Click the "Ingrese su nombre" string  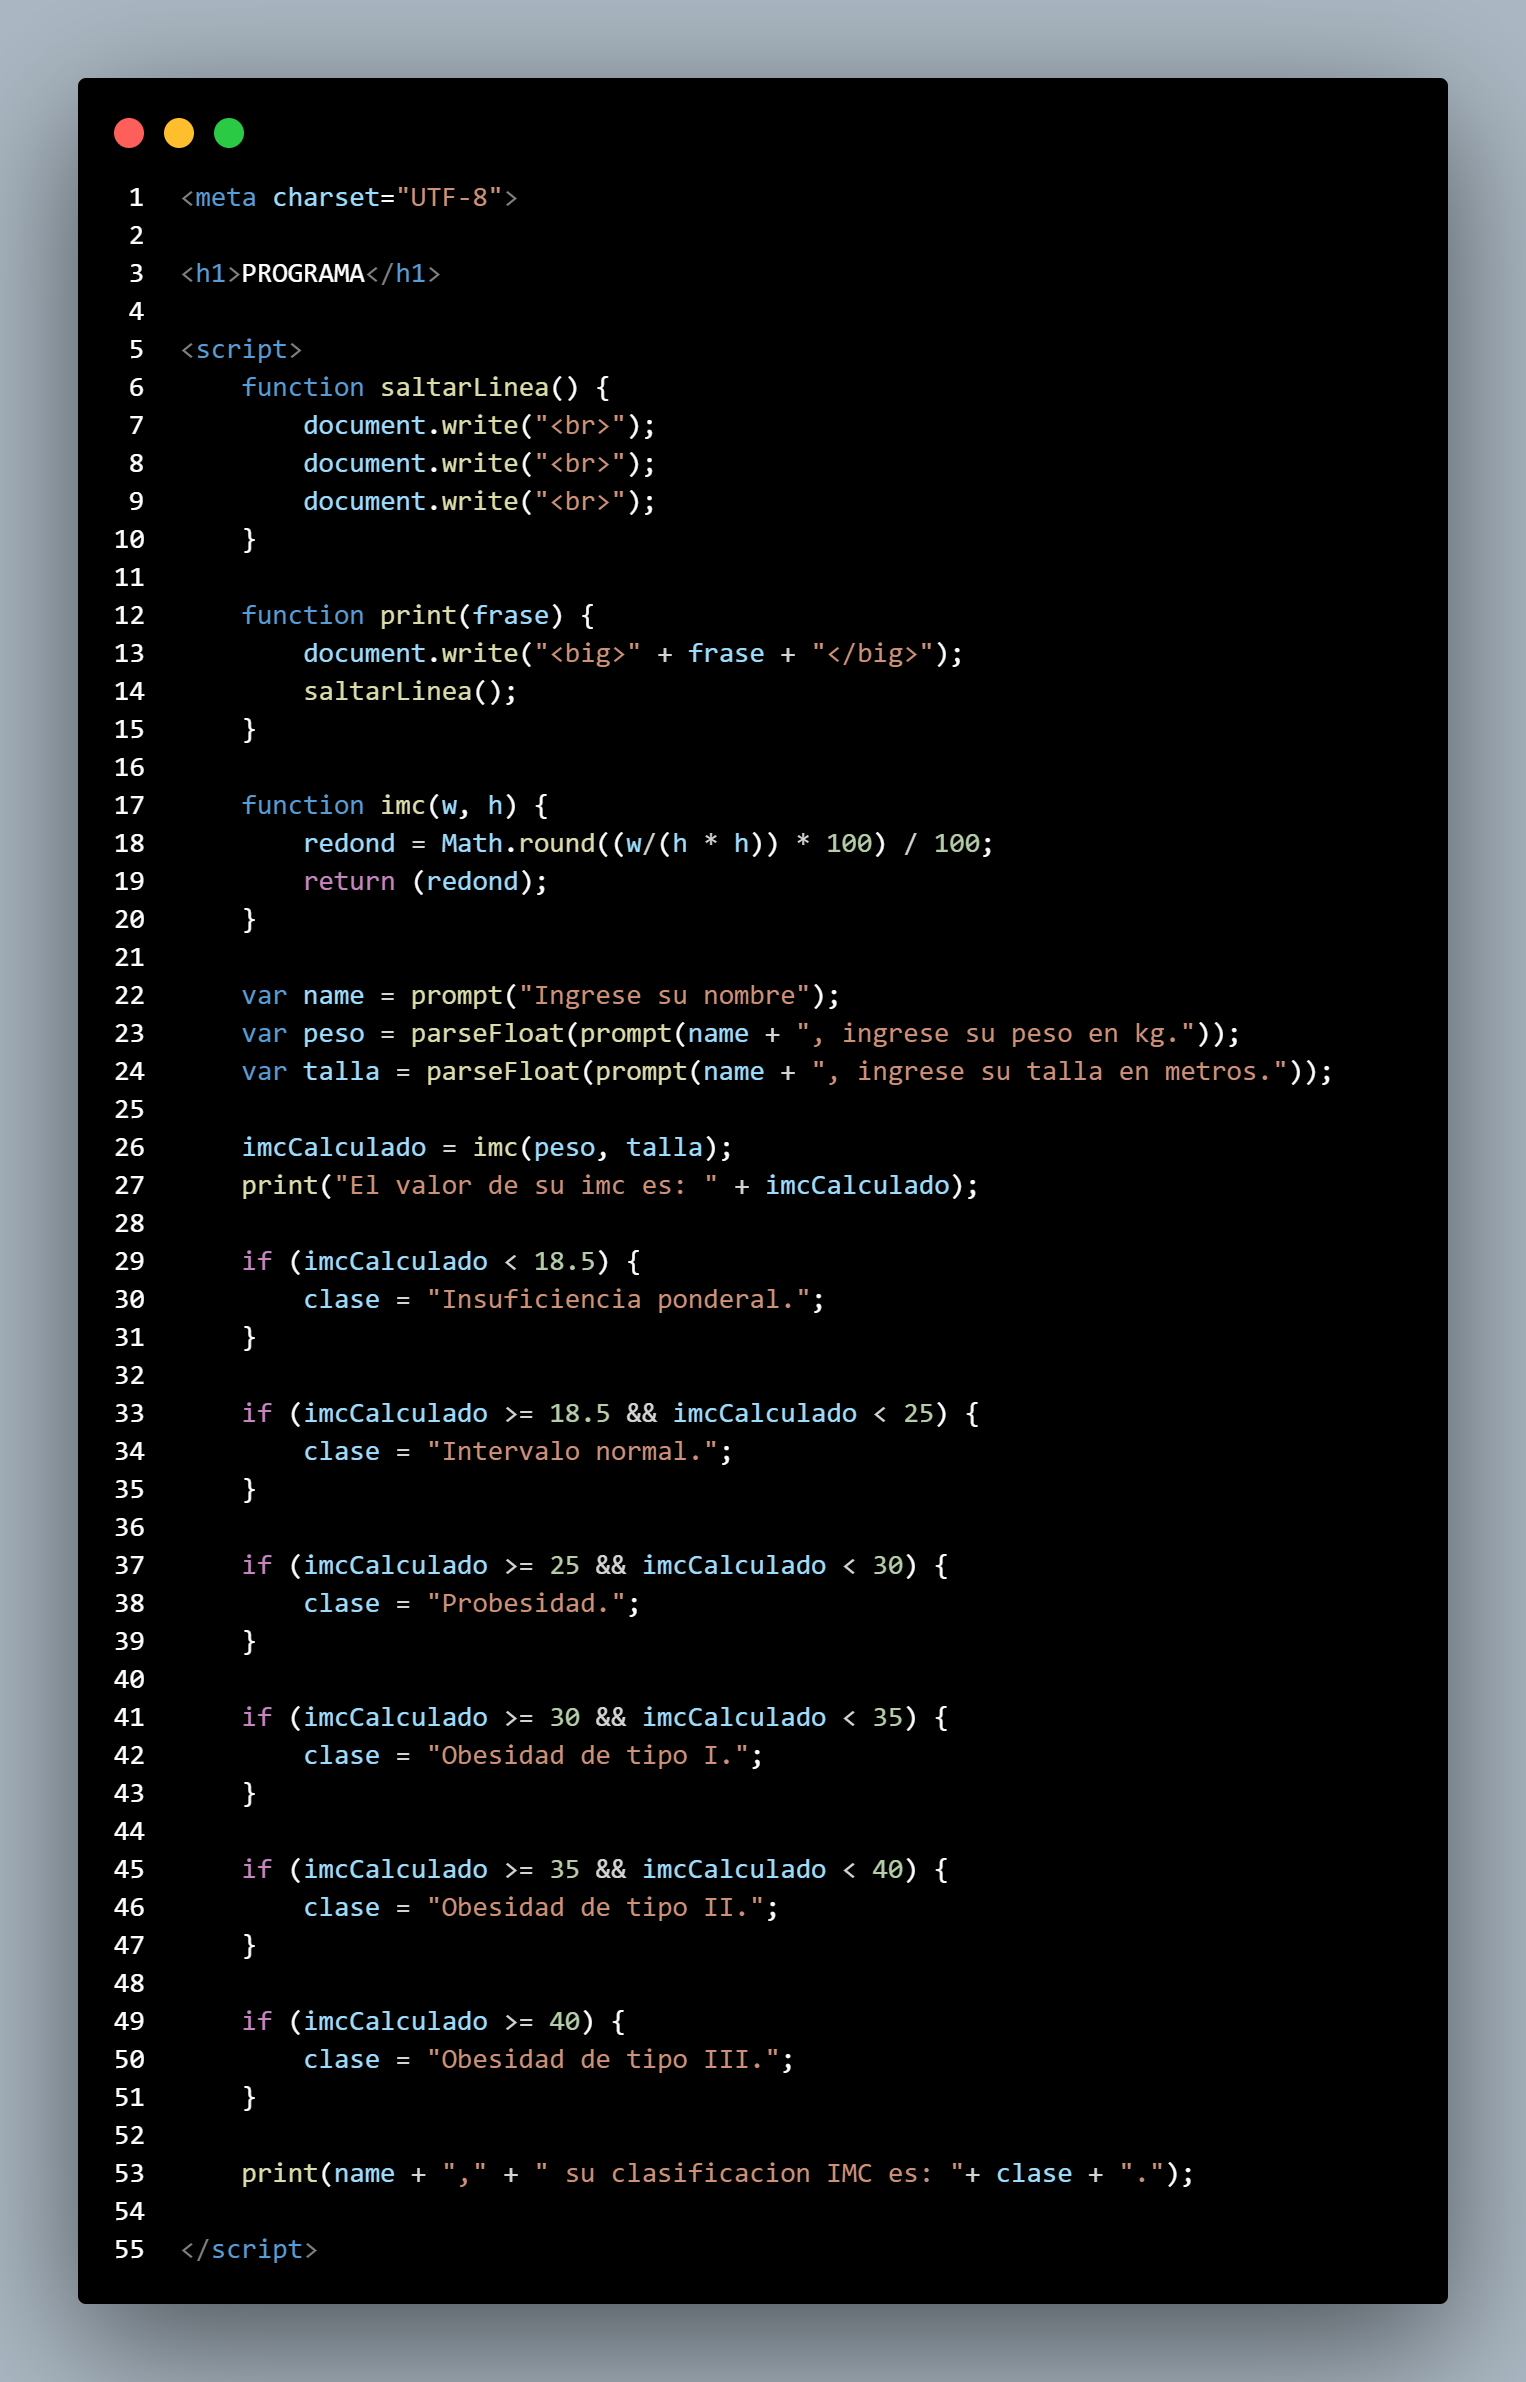(664, 996)
